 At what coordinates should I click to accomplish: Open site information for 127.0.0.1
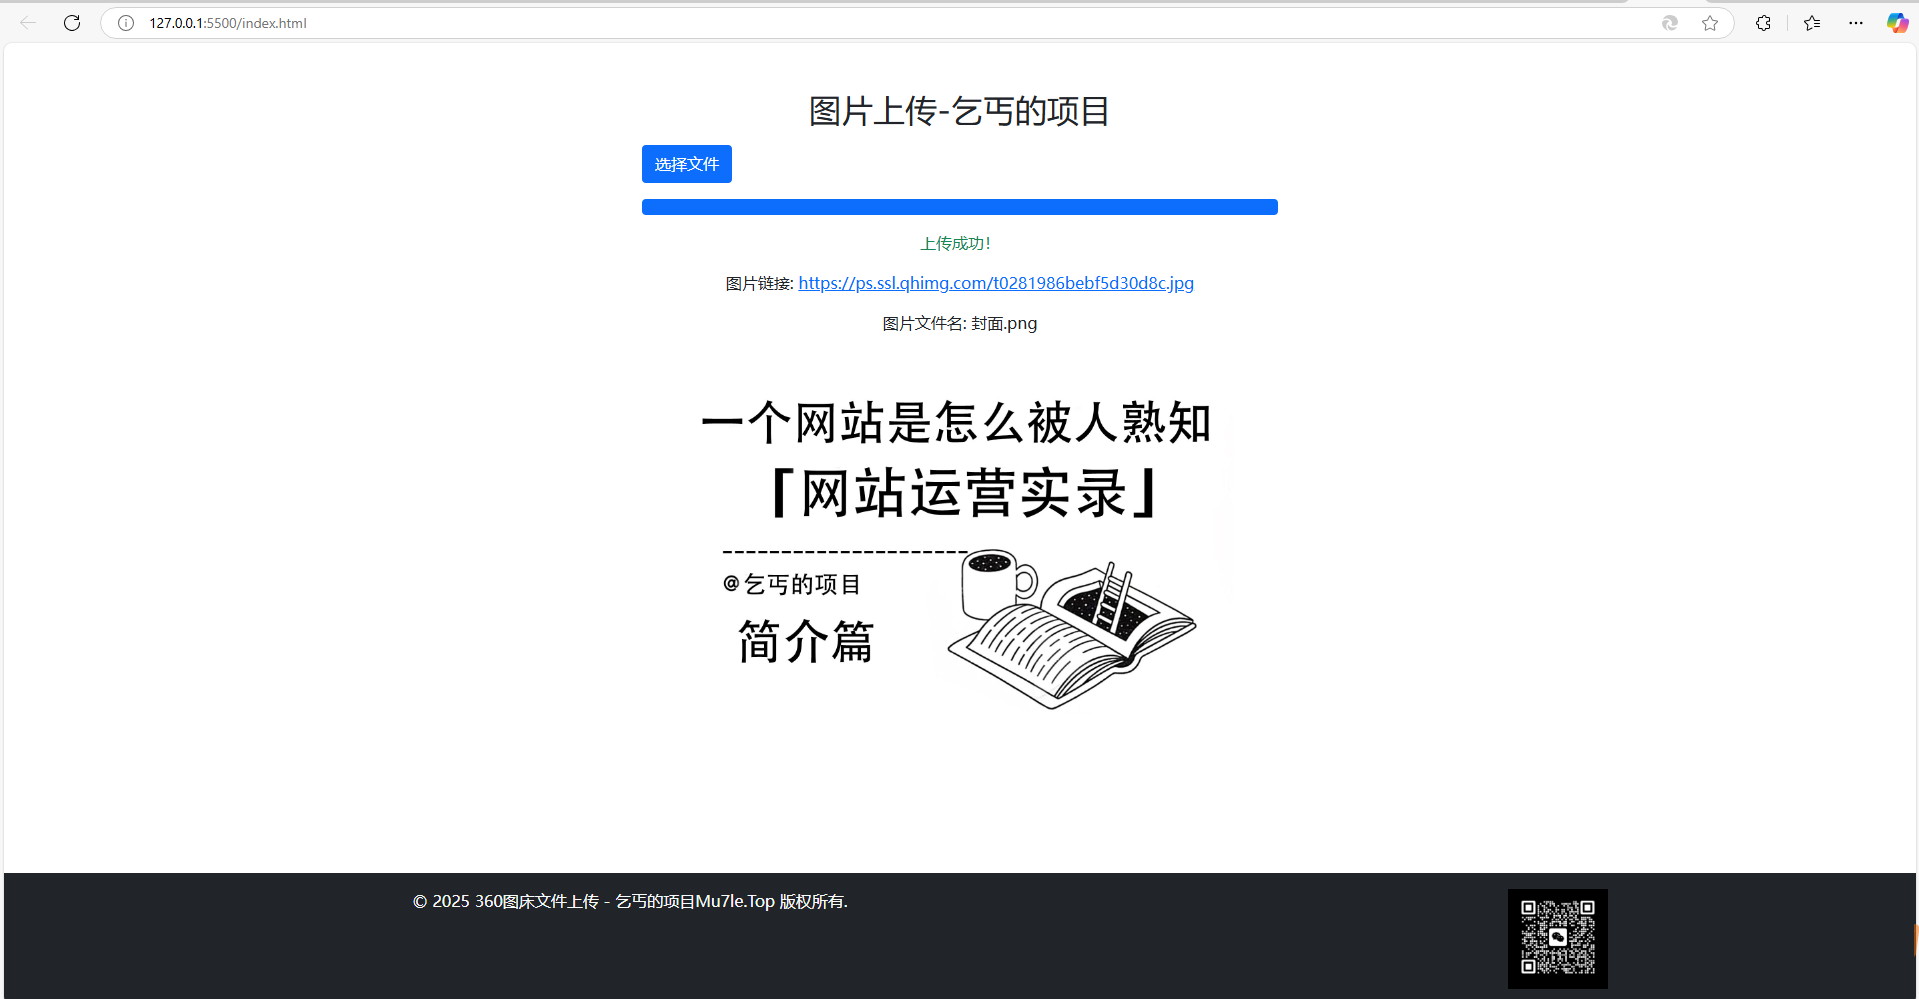point(124,22)
